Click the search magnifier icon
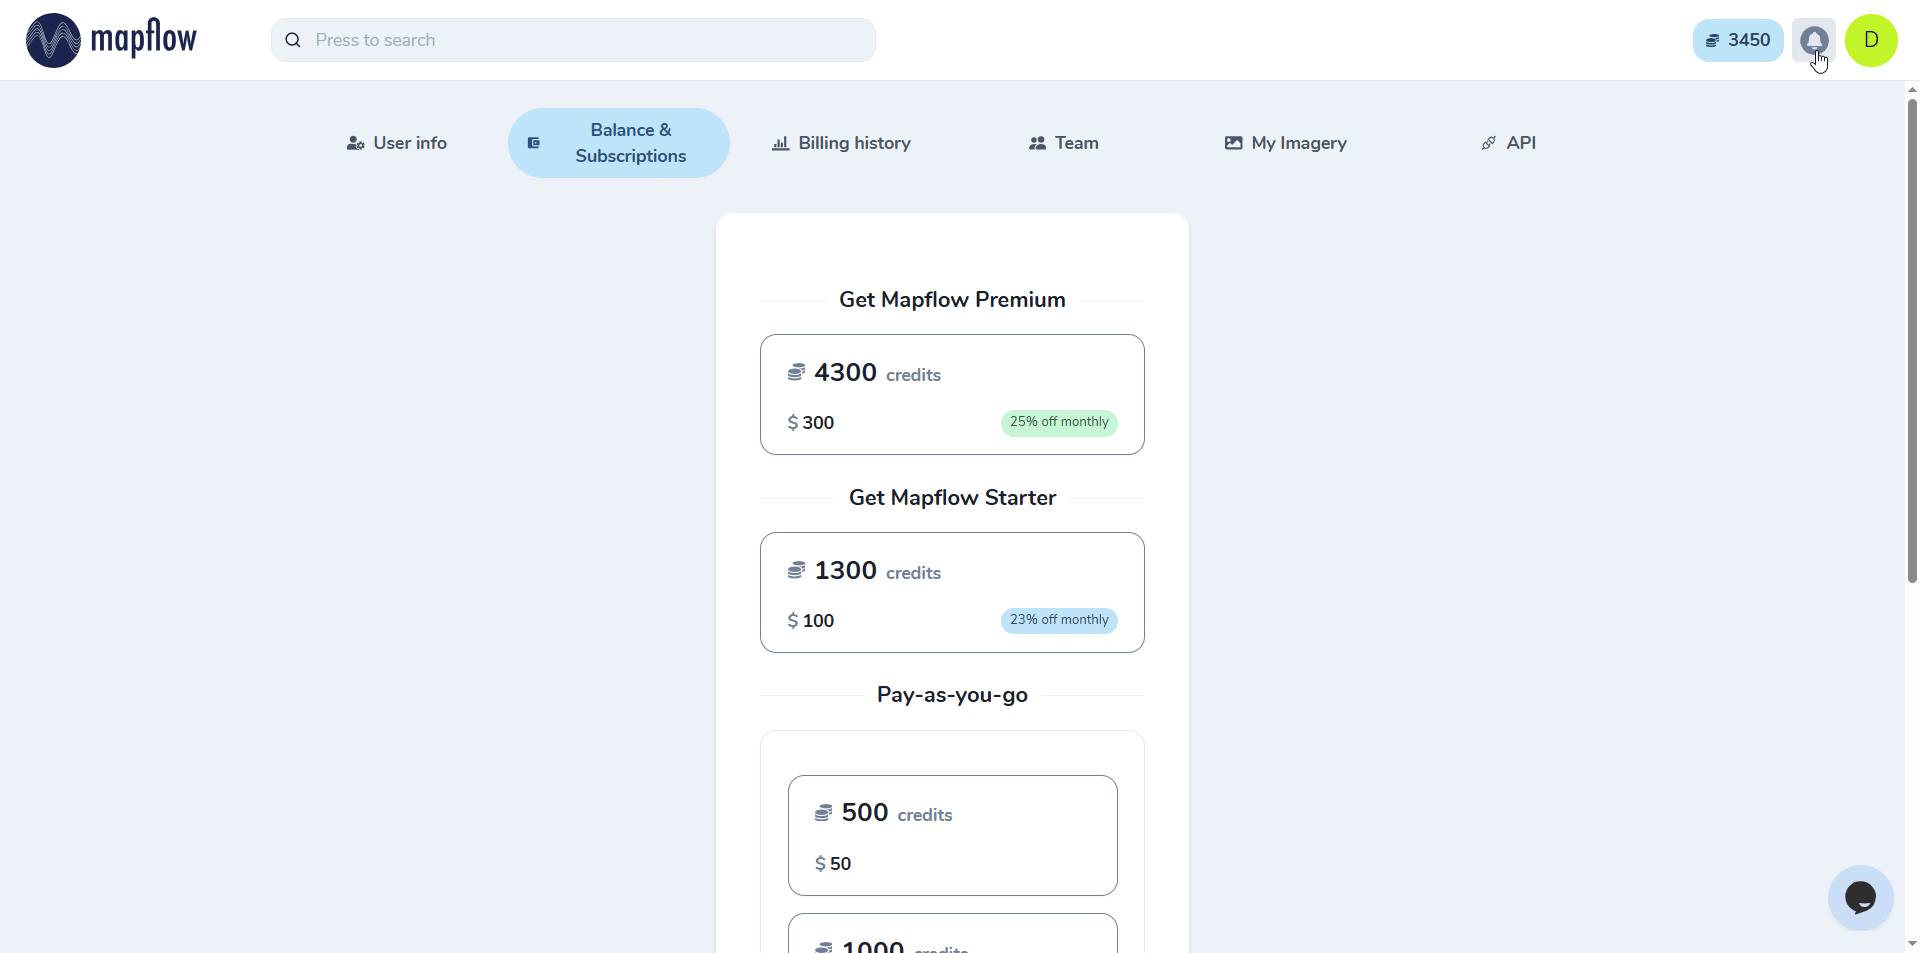 (293, 40)
